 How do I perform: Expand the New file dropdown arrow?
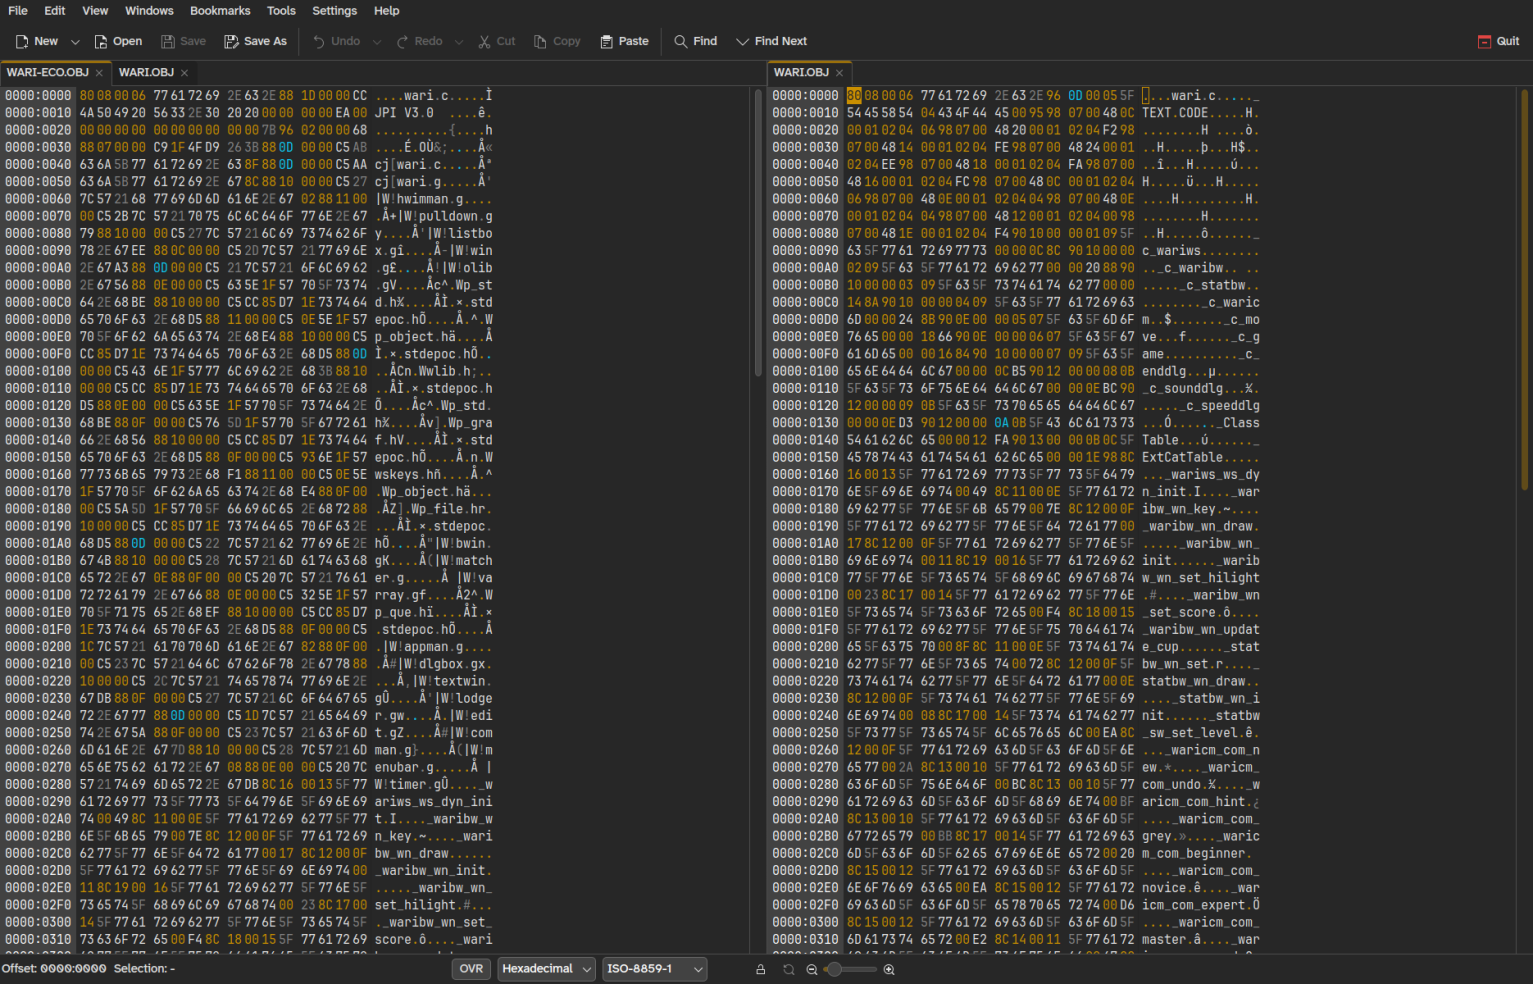pyautogui.click(x=75, y=41)
